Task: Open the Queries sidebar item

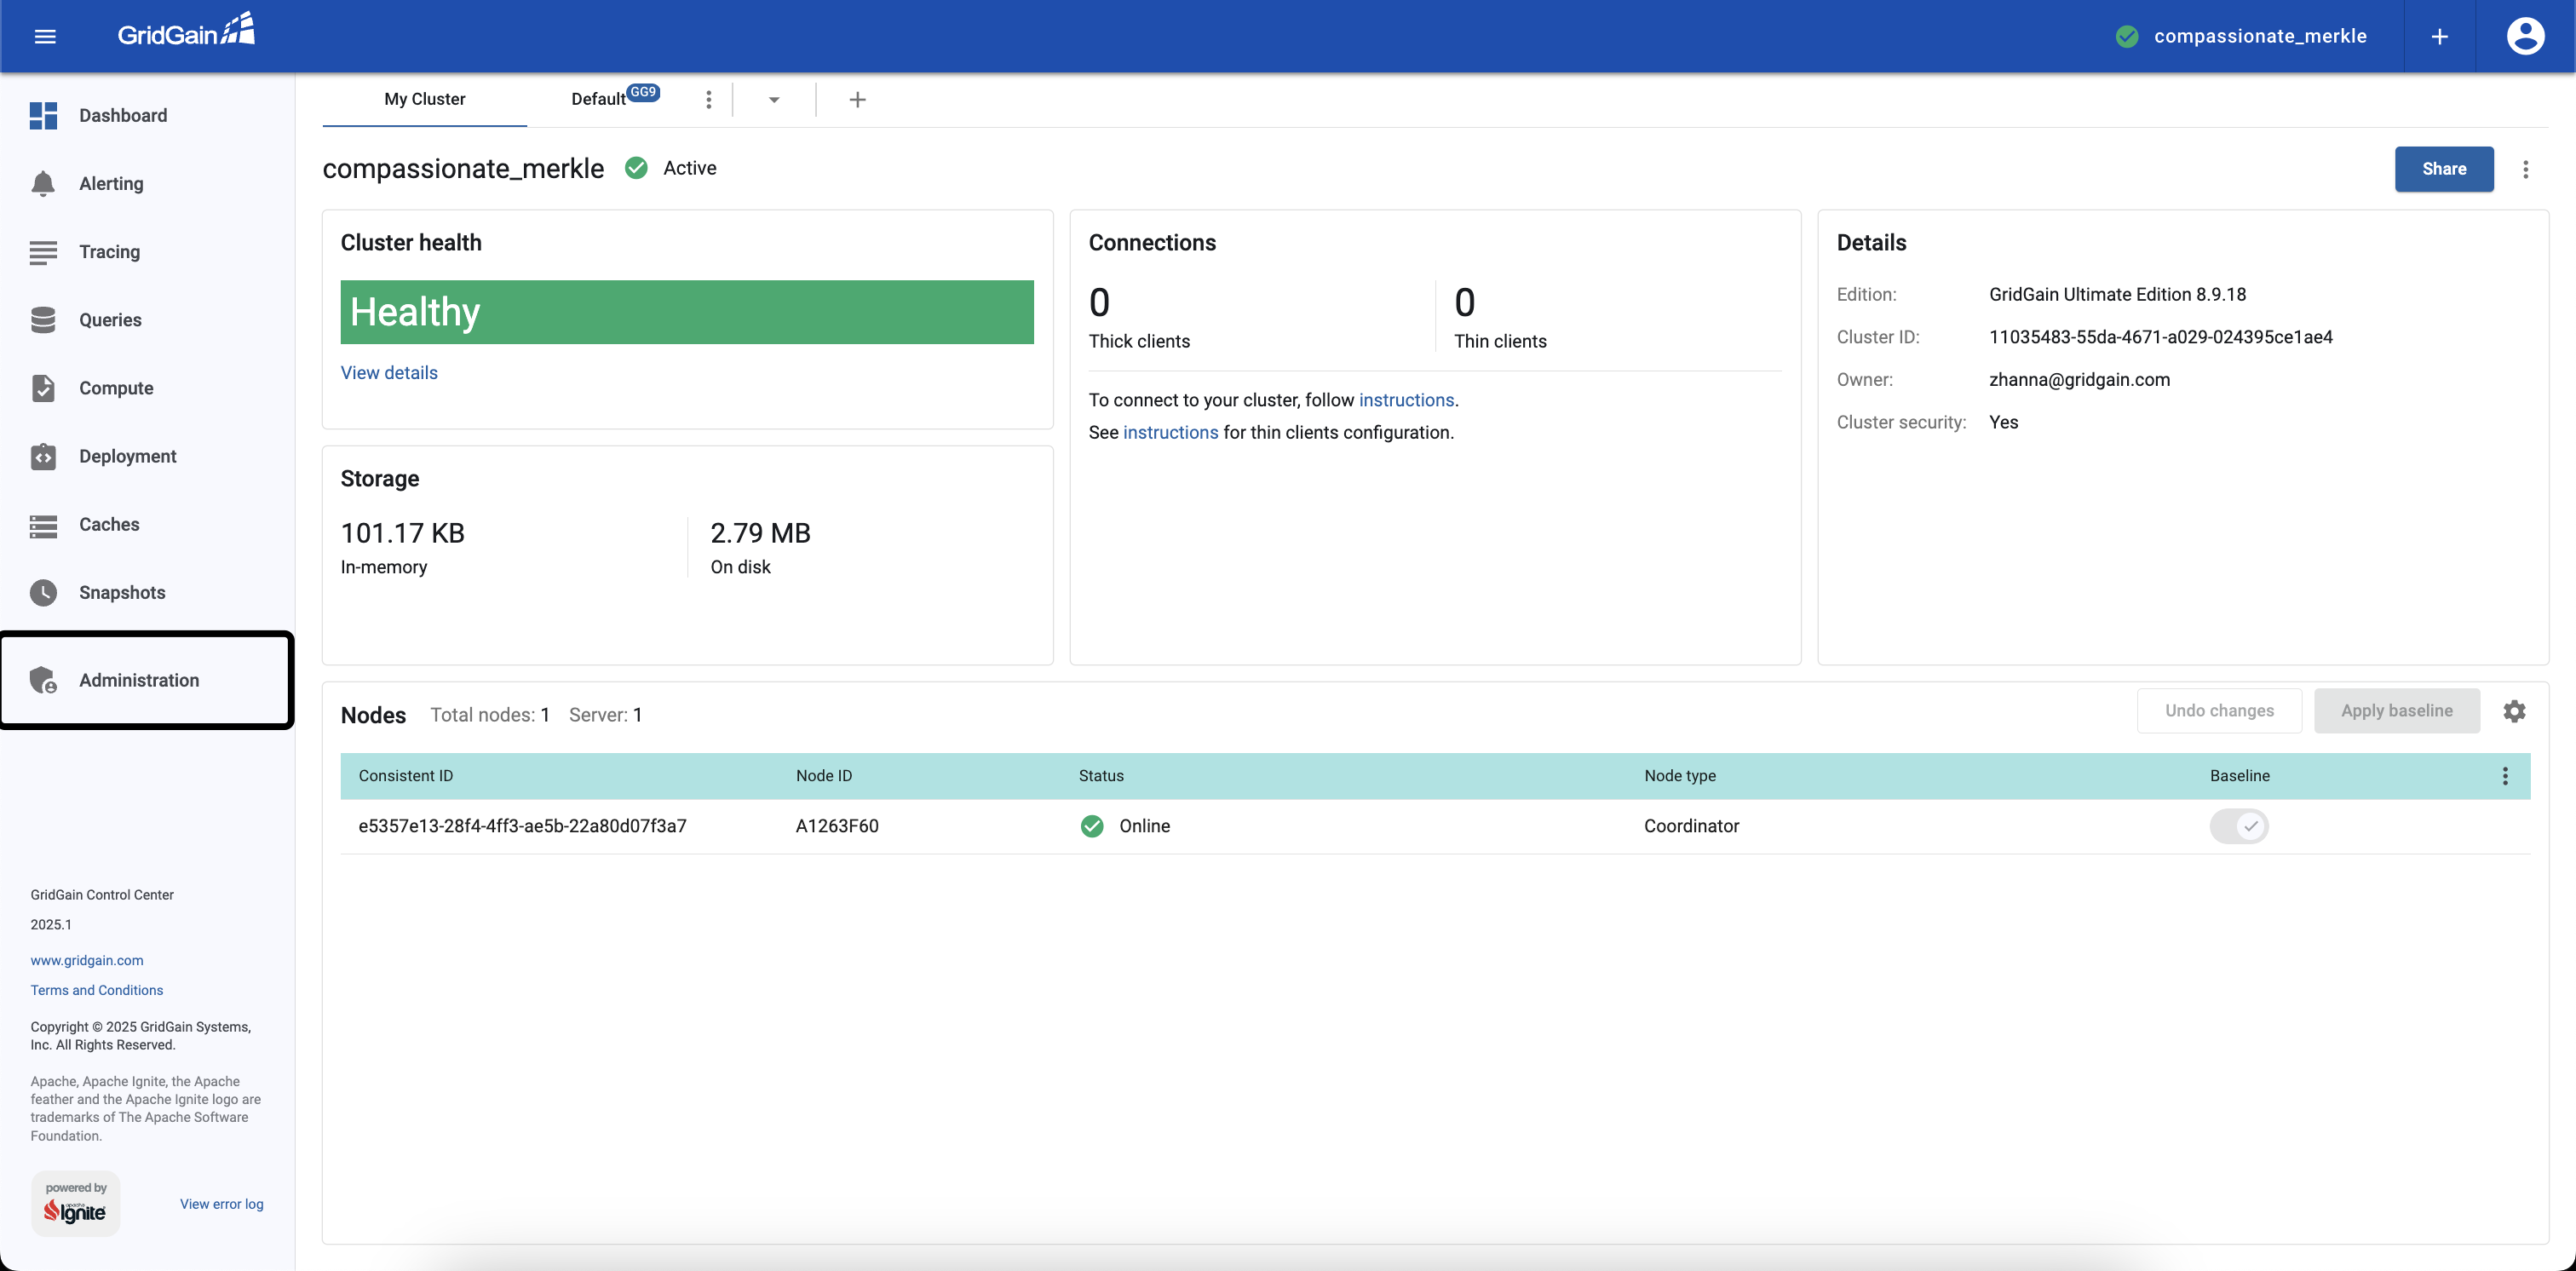Action: [147, 319]
